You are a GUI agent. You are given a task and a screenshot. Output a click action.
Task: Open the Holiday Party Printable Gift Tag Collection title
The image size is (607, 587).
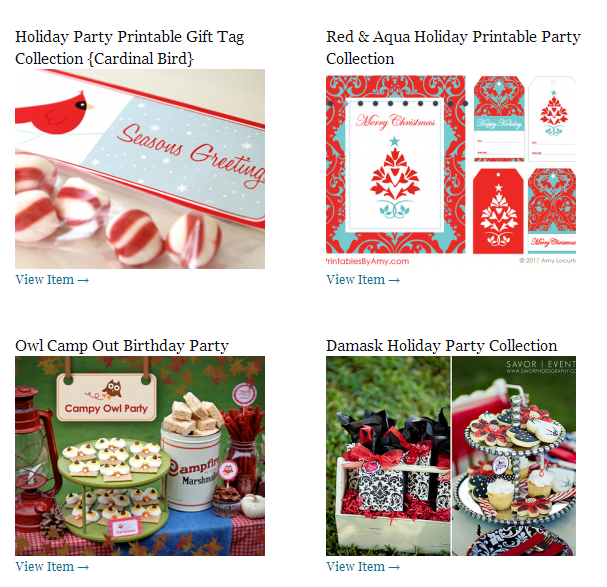pos(130,48)
